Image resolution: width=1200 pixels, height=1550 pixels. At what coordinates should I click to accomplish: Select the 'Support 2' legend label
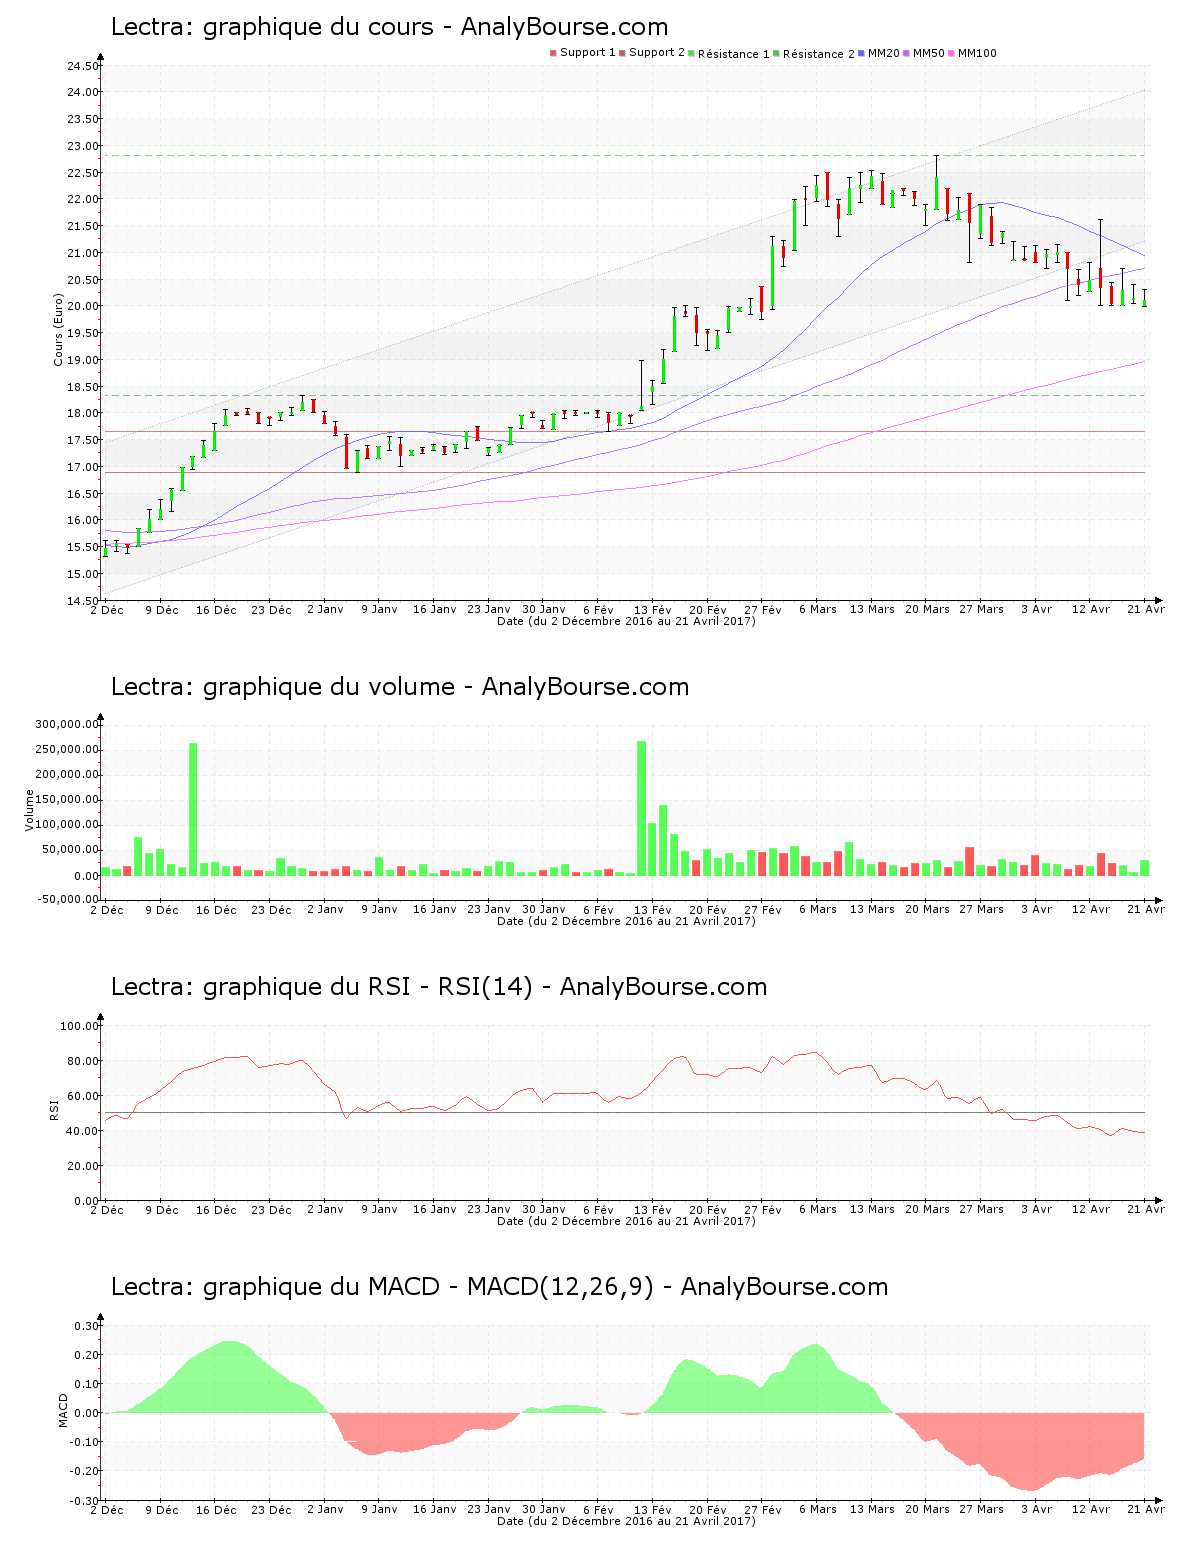(657, 53)
